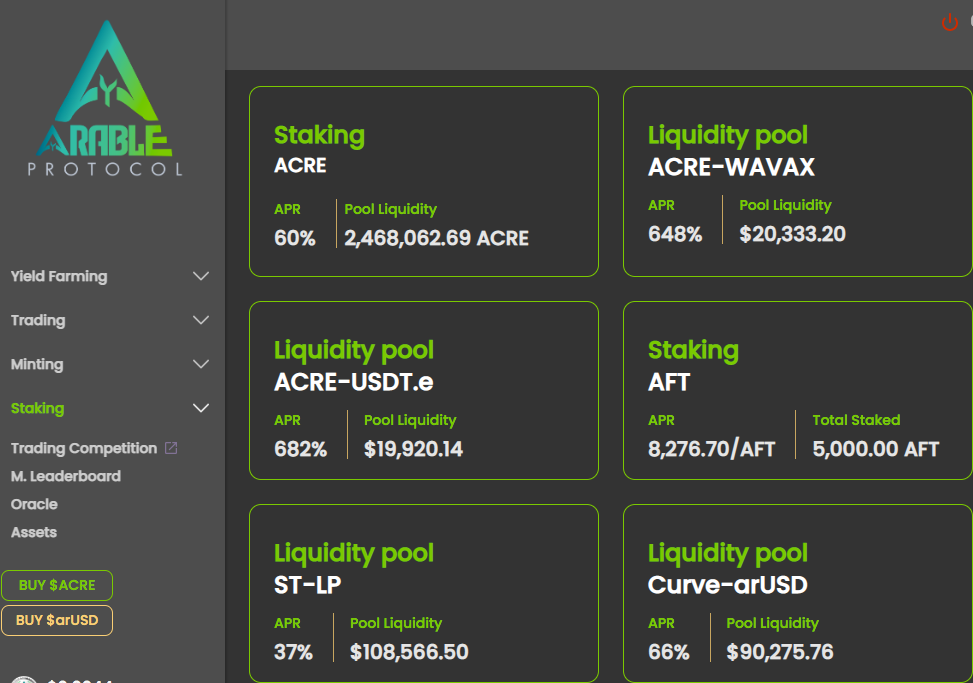Open the ACRE Staking card
This screenshot has height=683, width=973.
pos(424,181)
